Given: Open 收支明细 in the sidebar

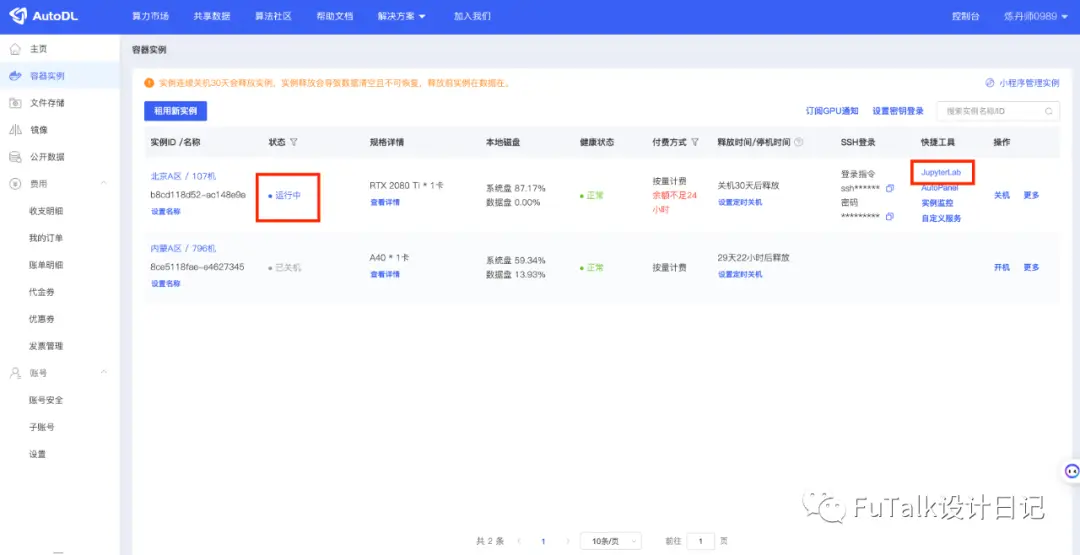Looking at the screenshot, I should 46,211.
